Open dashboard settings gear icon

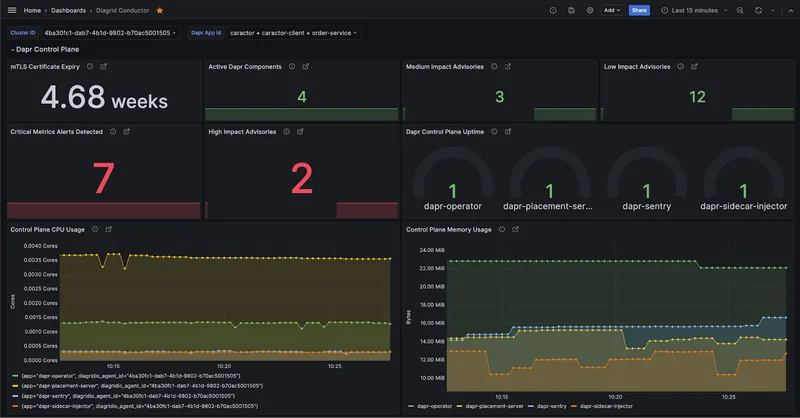click(589, 10)
